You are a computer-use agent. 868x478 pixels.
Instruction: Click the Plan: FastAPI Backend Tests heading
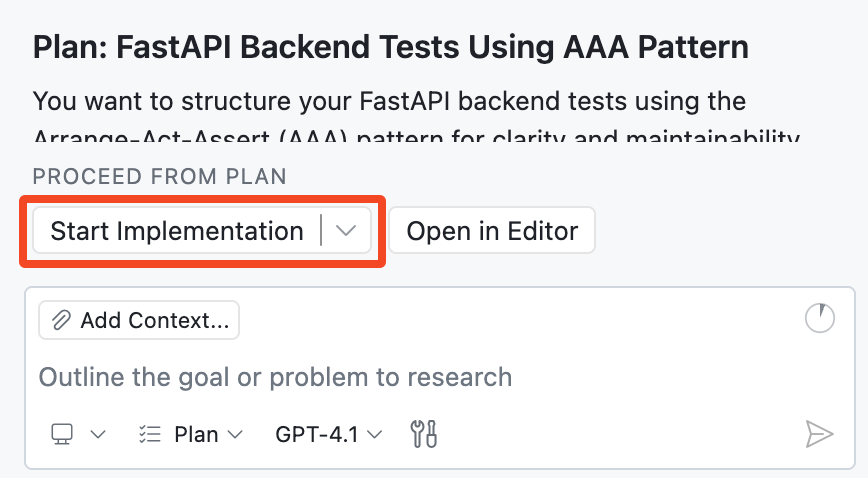(391, 47)
